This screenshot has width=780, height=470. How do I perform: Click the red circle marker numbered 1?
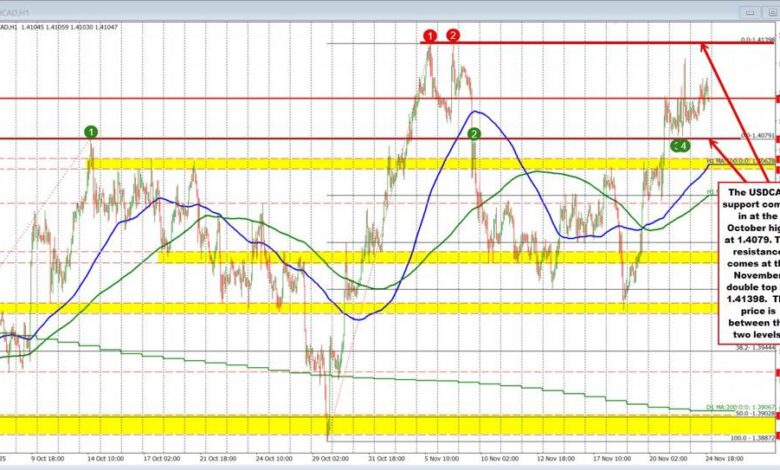[x=429, y=36]
